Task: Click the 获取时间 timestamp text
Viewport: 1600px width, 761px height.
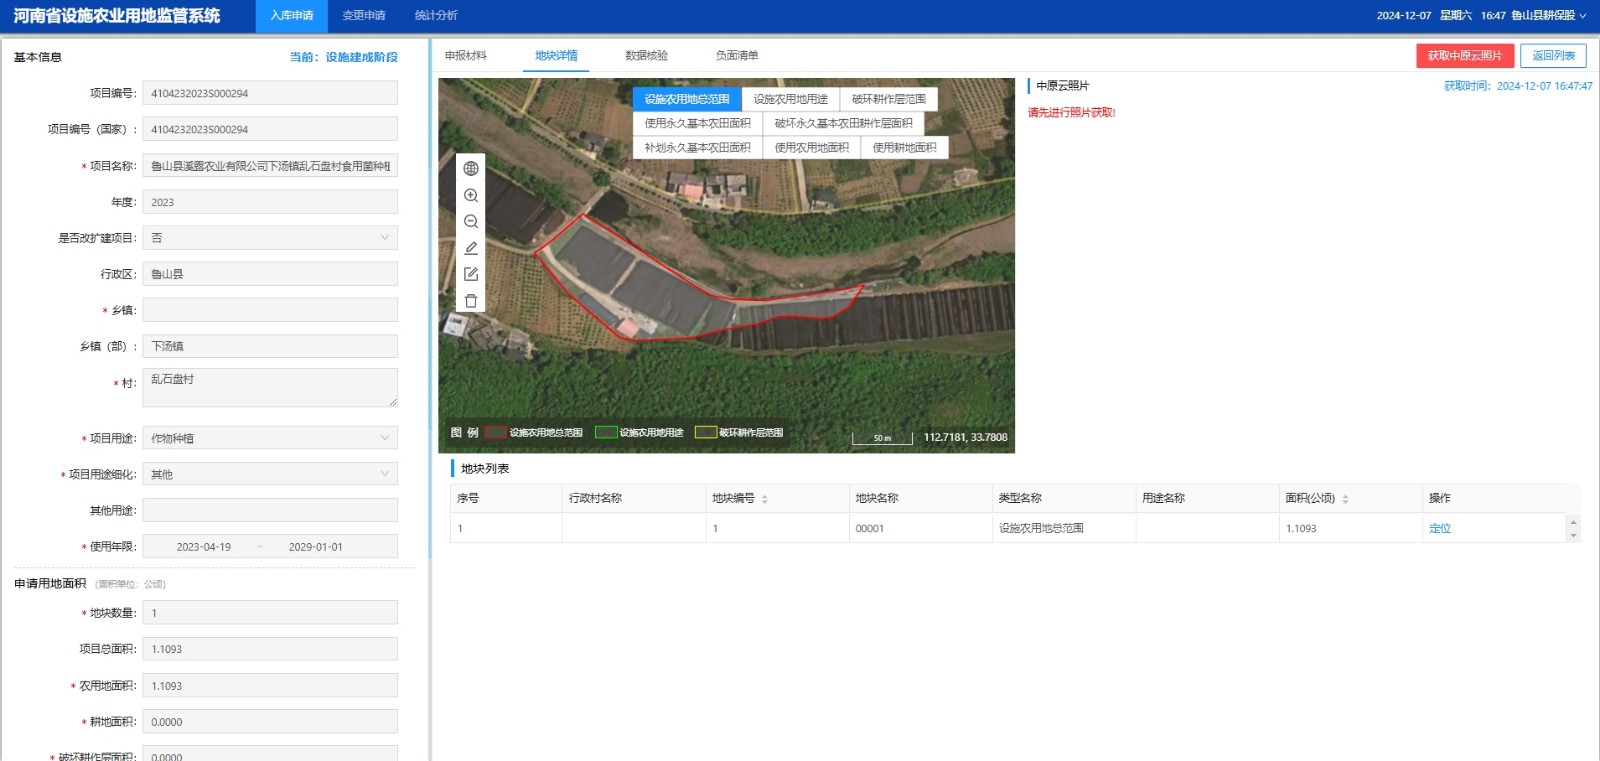Action: tap(1518, 86)
